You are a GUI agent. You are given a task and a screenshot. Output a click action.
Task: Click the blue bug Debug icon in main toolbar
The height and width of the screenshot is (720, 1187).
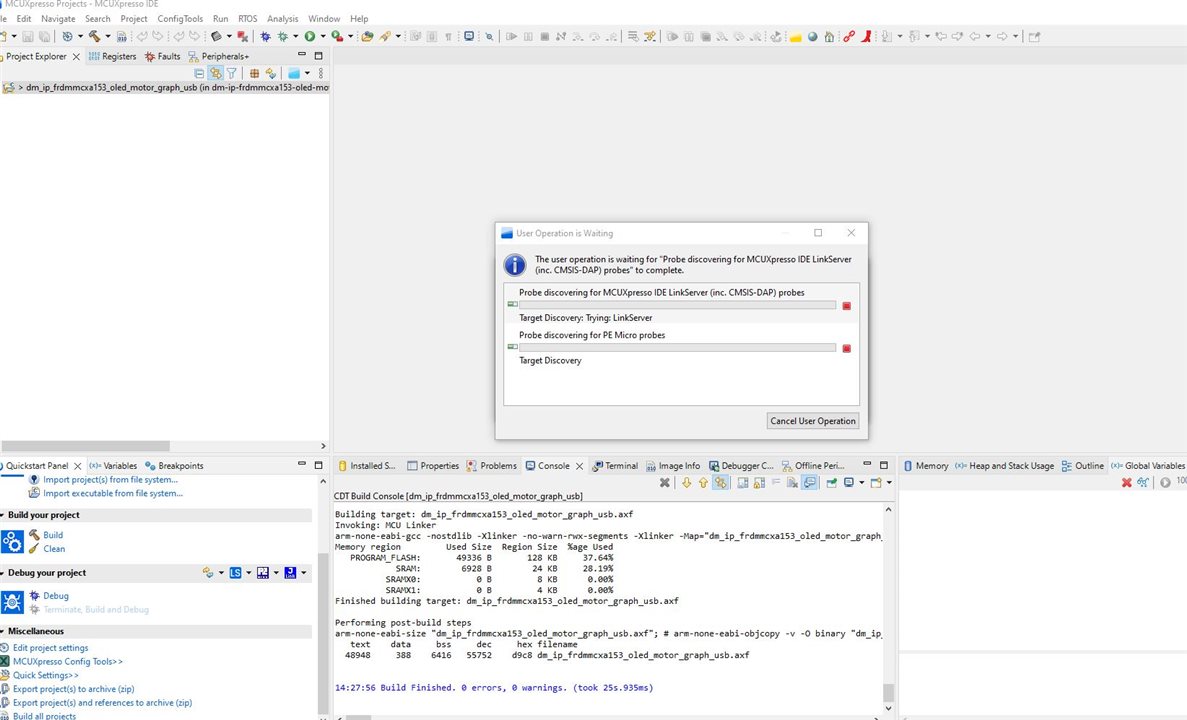pos(266,36)
